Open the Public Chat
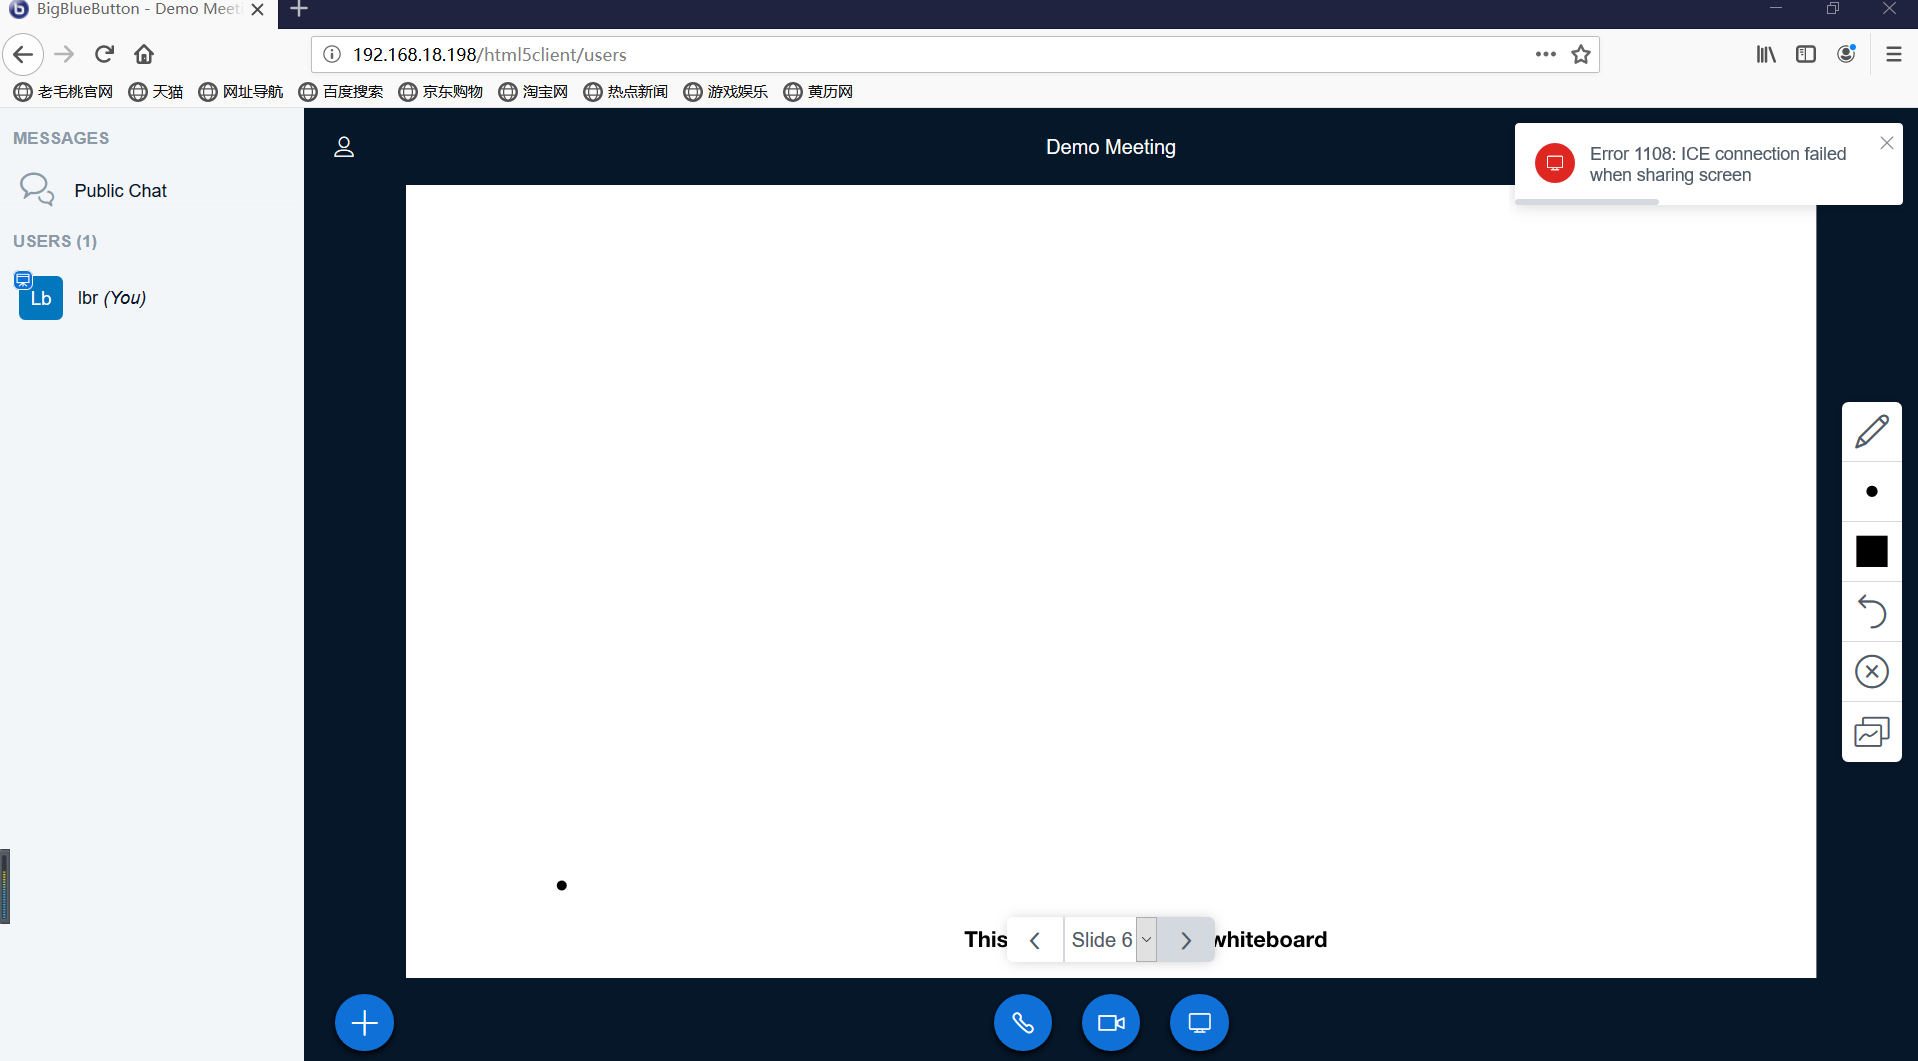This screenshot has width=1918, height=1061. click(x=121, y=190)
